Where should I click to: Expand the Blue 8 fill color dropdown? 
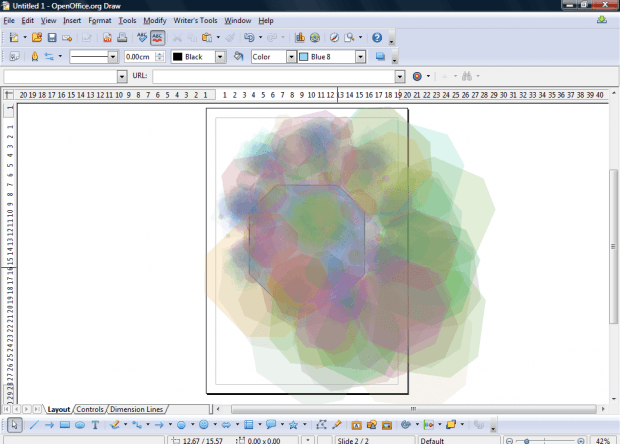click(x=358, y=57)
